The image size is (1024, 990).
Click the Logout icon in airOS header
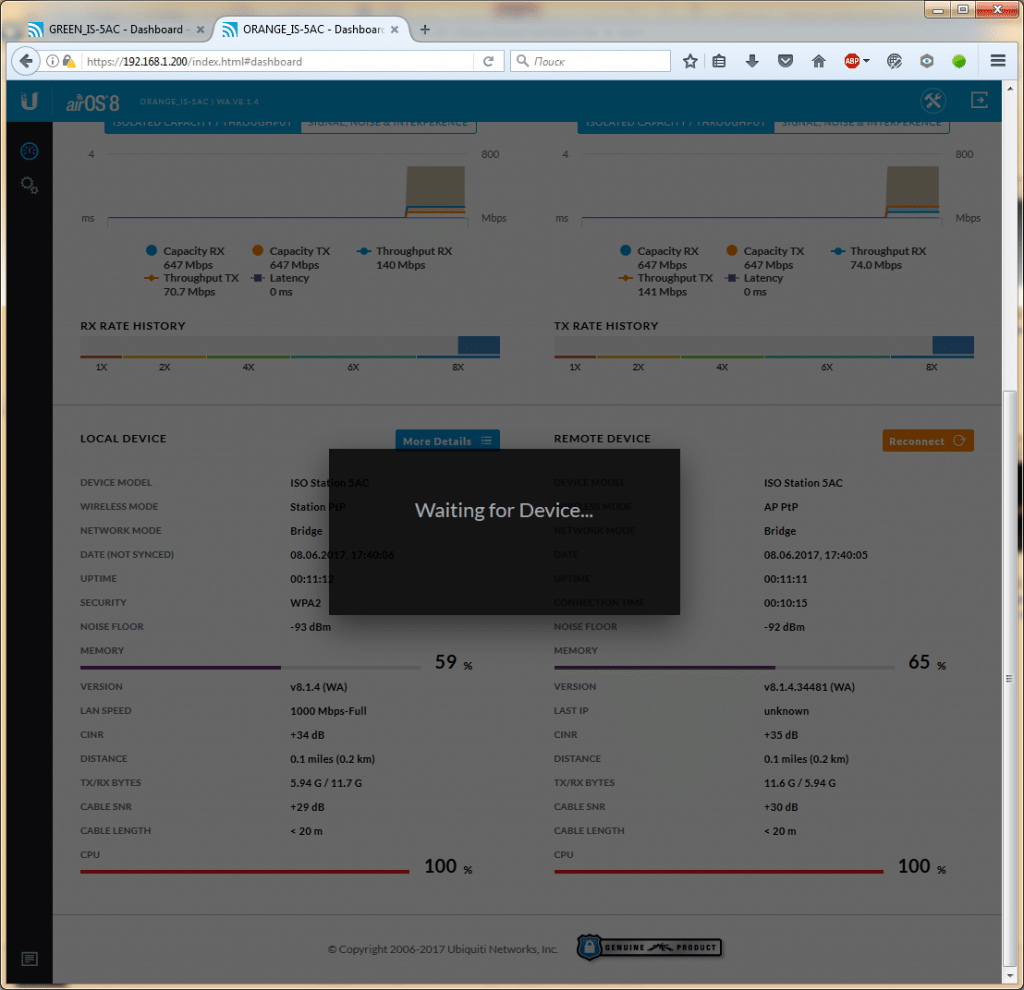tap(980, 101)
